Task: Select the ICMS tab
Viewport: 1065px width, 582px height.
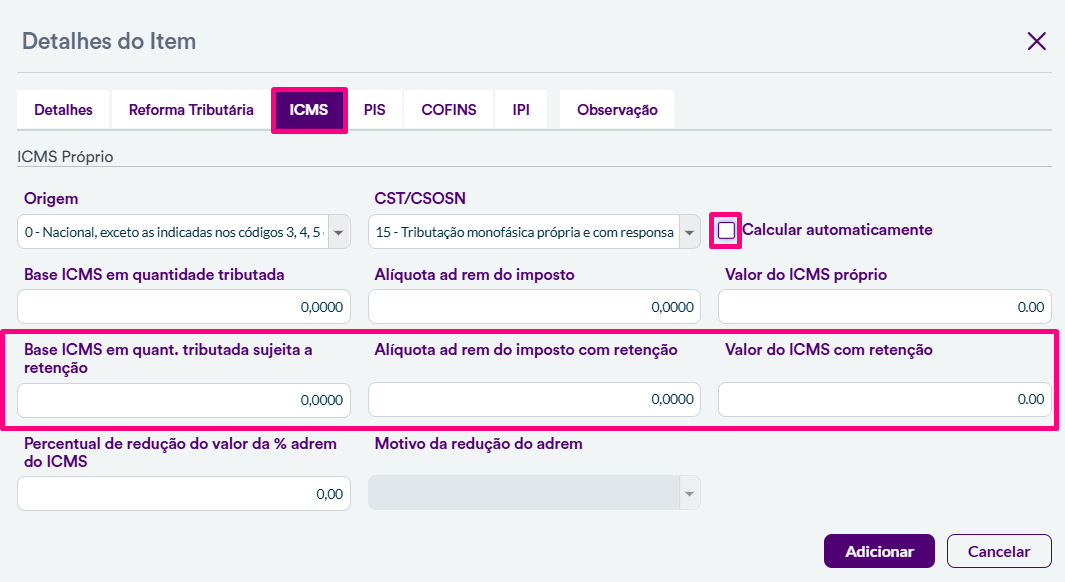Action: [x=309, y=110]
